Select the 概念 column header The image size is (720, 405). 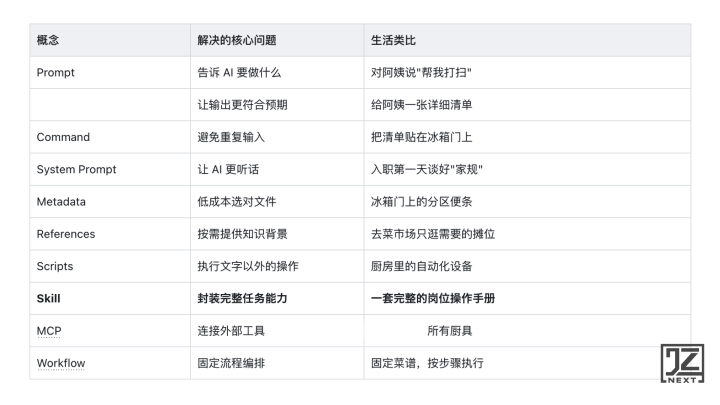[48, 40]
